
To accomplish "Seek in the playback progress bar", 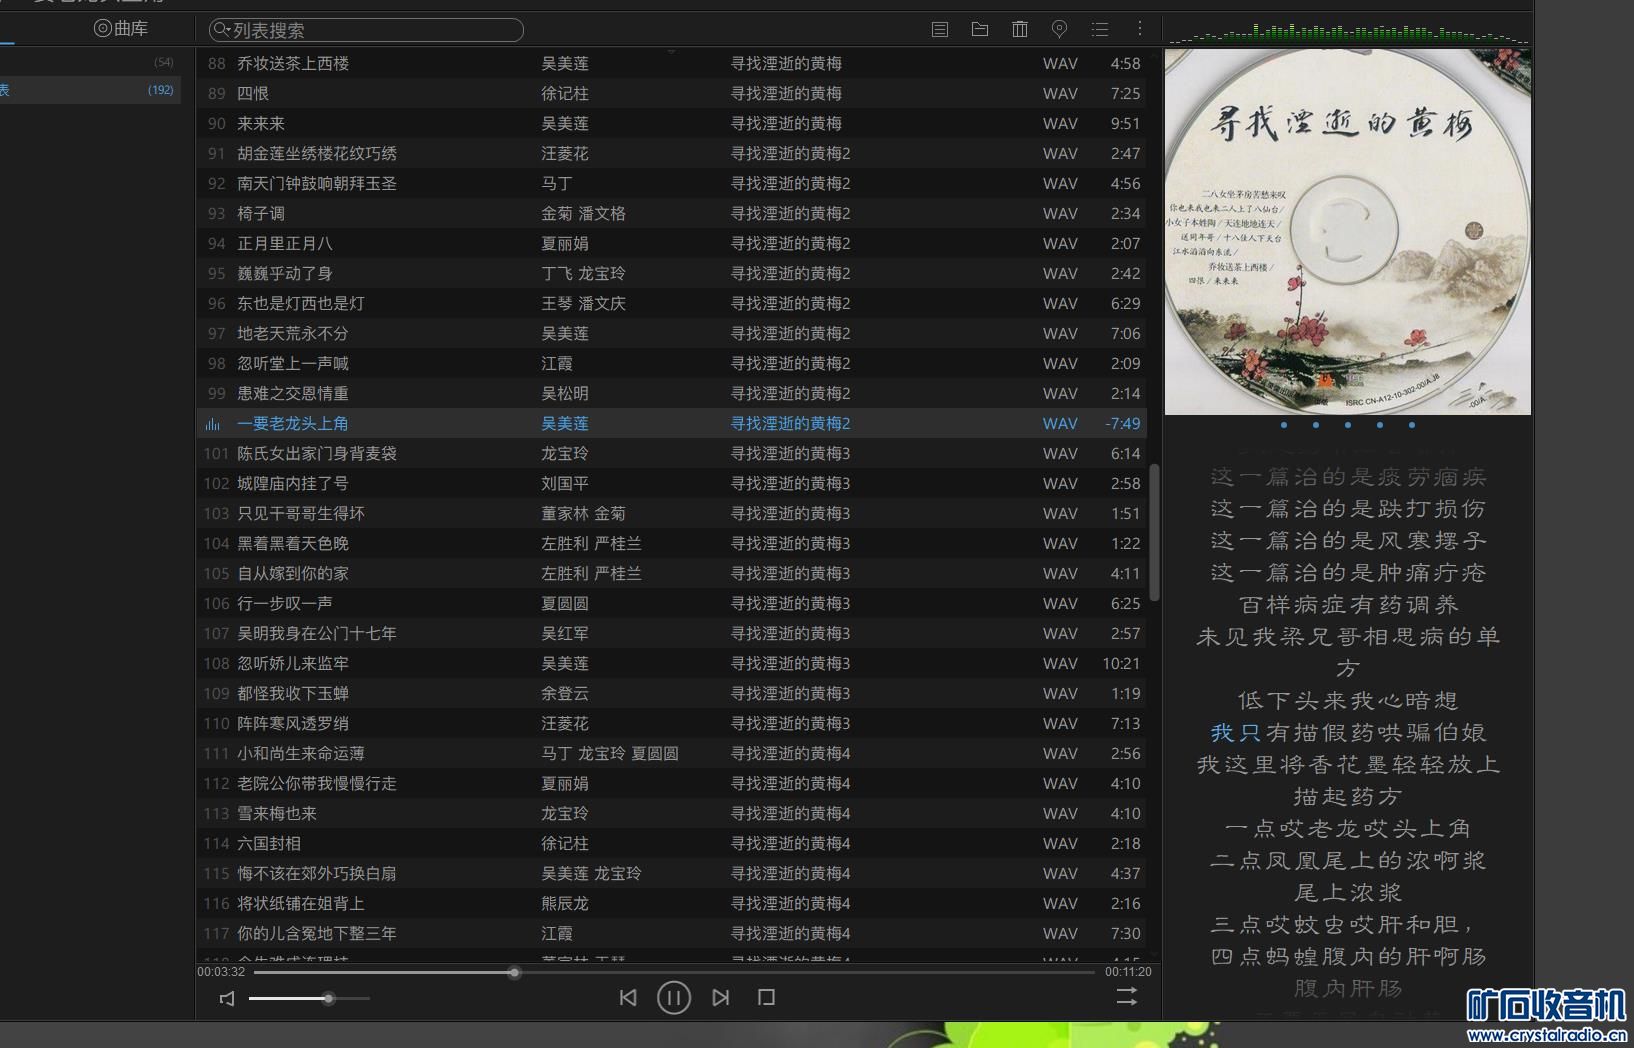I will (674, 972).
